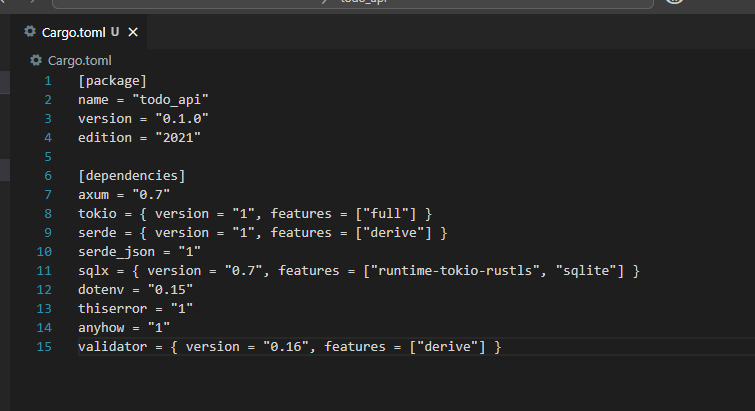Click line number 11 in the gutter
The height and width of the screenshot is (411, 755).
click(44, 271)
